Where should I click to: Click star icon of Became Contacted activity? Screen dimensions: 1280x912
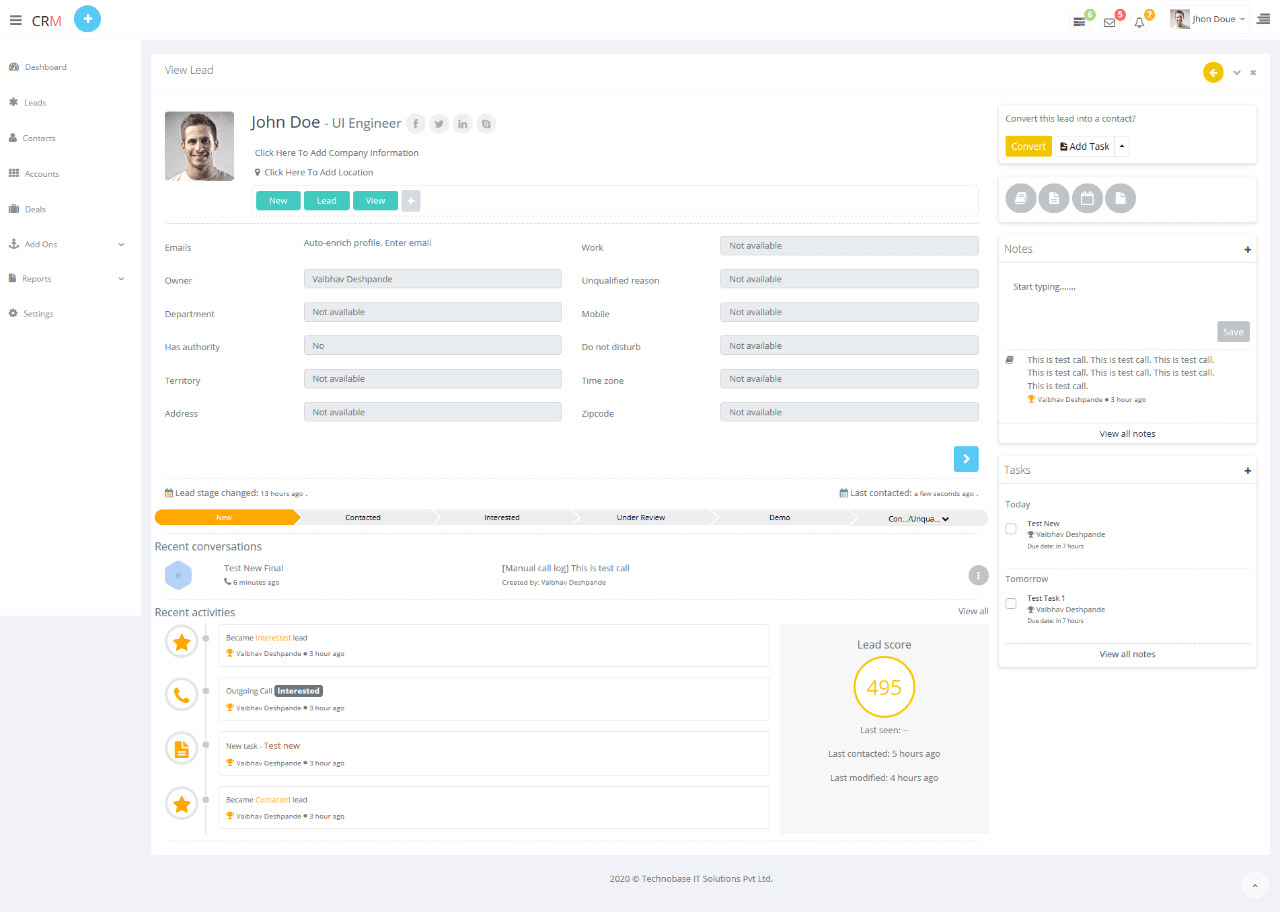tap(182, 803)
